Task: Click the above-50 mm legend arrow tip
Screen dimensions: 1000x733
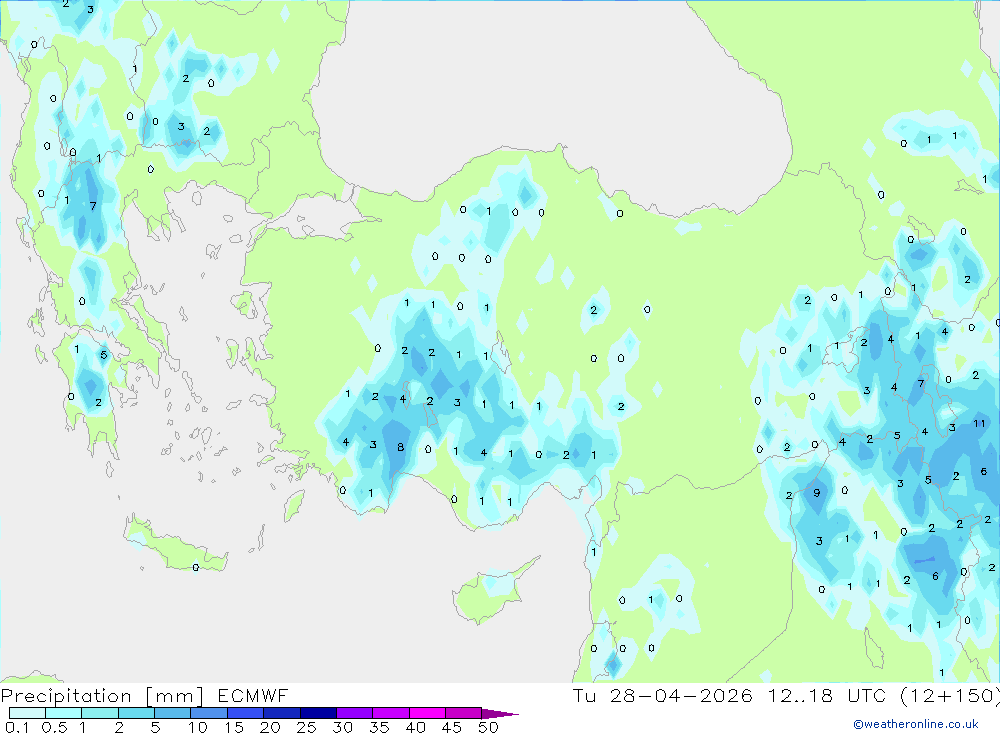Action: click(x=500, y=714)
